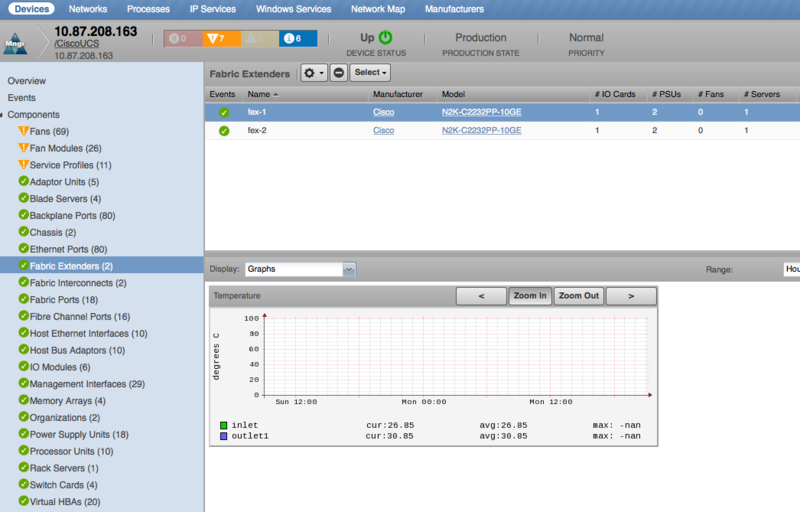Open the IP Services tab
The height and width of the screenshot is (512, 800).
[x=213, y=9]
